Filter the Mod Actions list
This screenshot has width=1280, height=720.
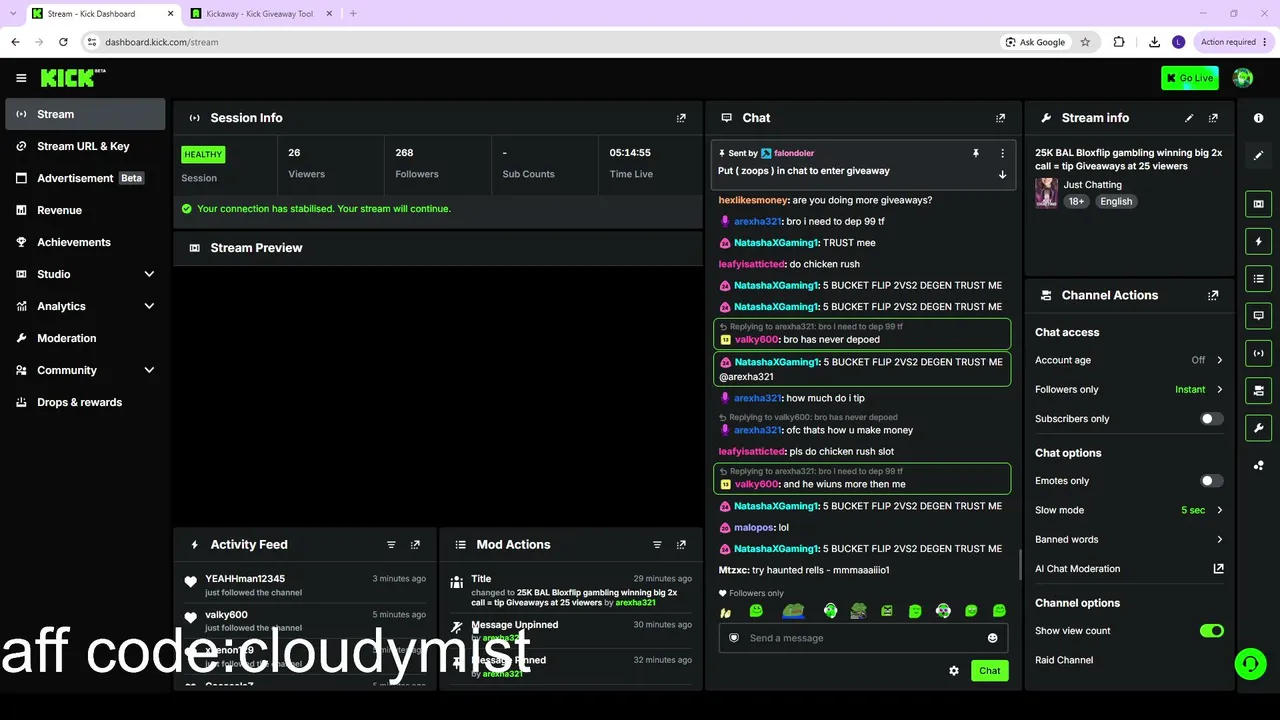tap(657, 545)
